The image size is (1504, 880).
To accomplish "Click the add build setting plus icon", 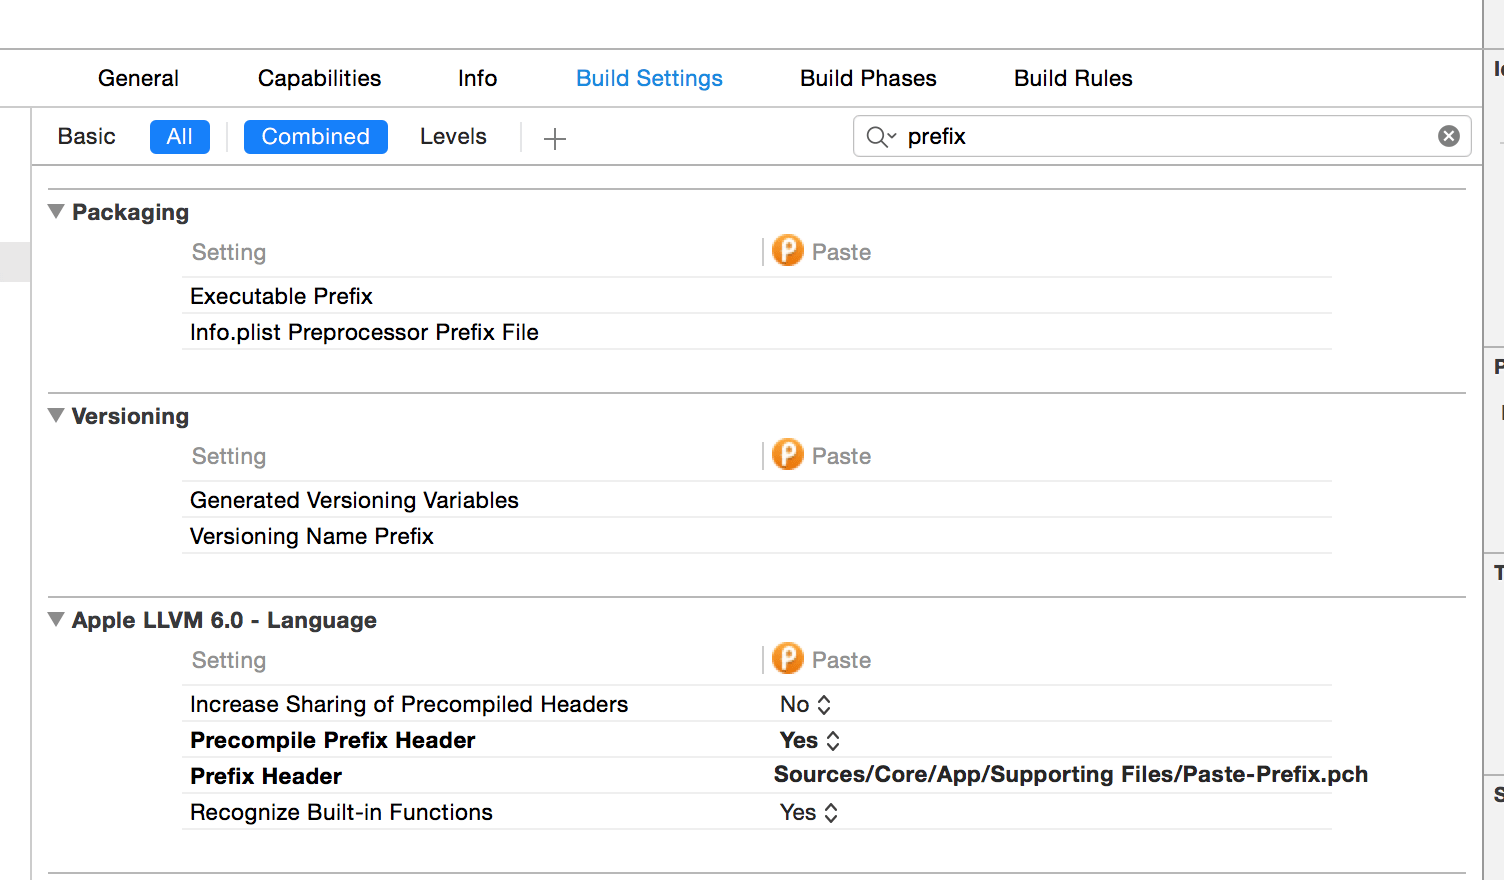I will (555, 138).
